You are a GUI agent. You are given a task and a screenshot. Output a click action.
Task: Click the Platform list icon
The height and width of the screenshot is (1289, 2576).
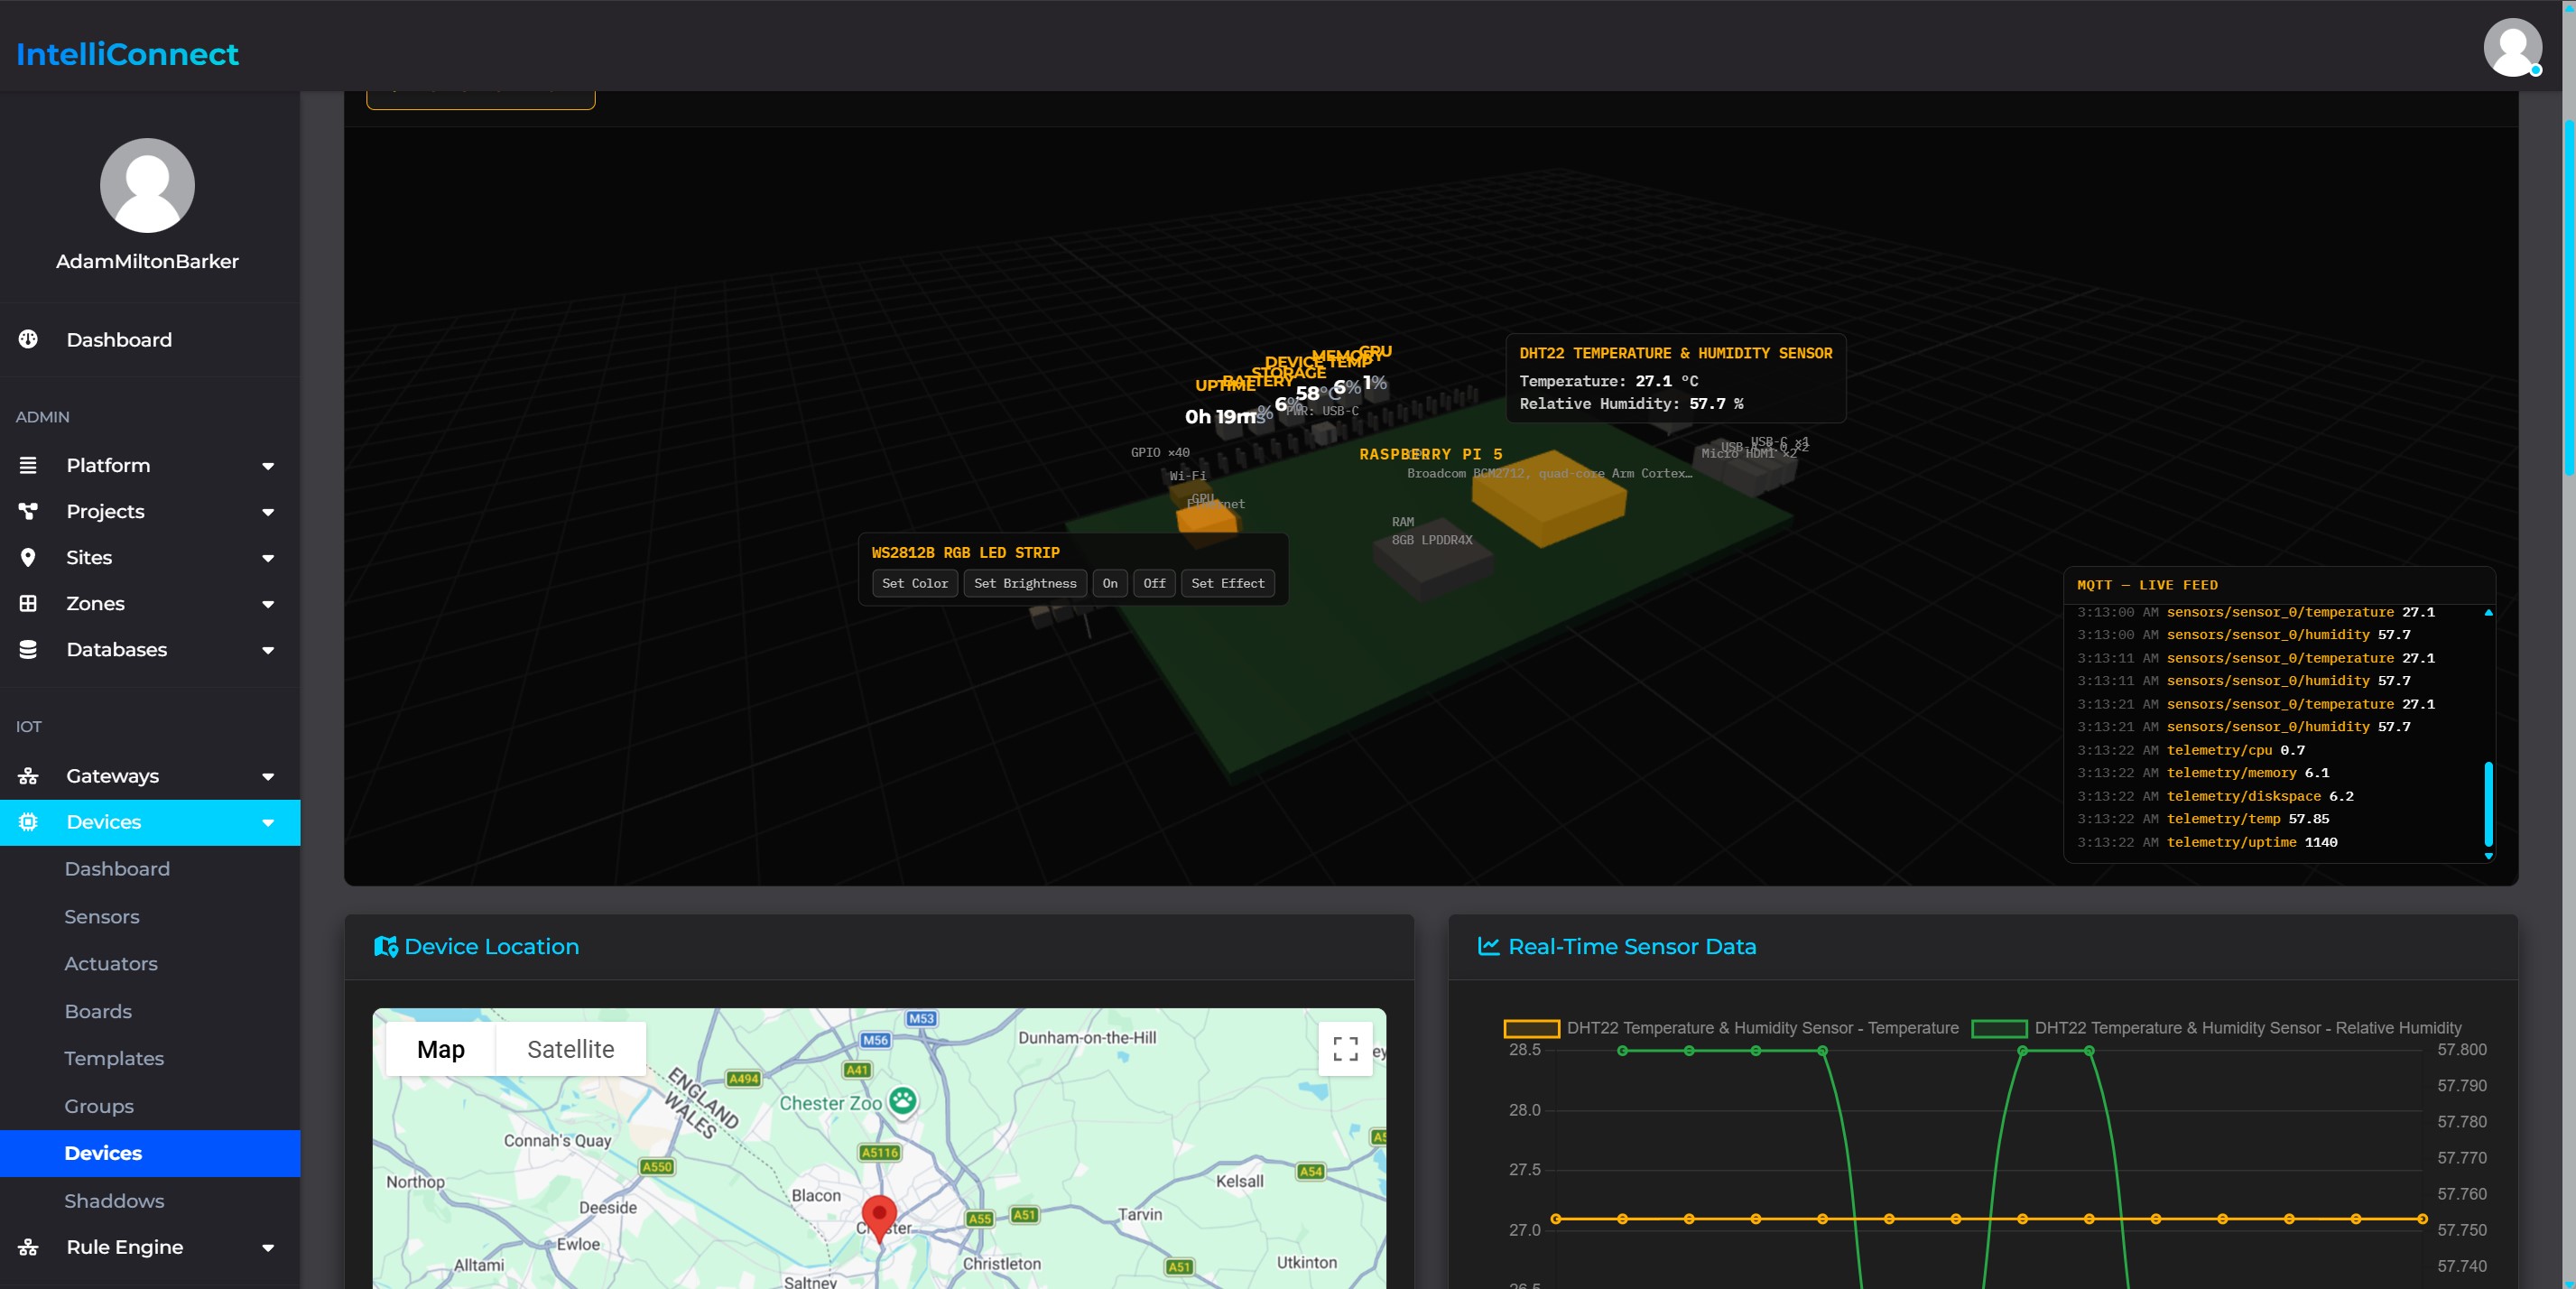pos(28,465)
